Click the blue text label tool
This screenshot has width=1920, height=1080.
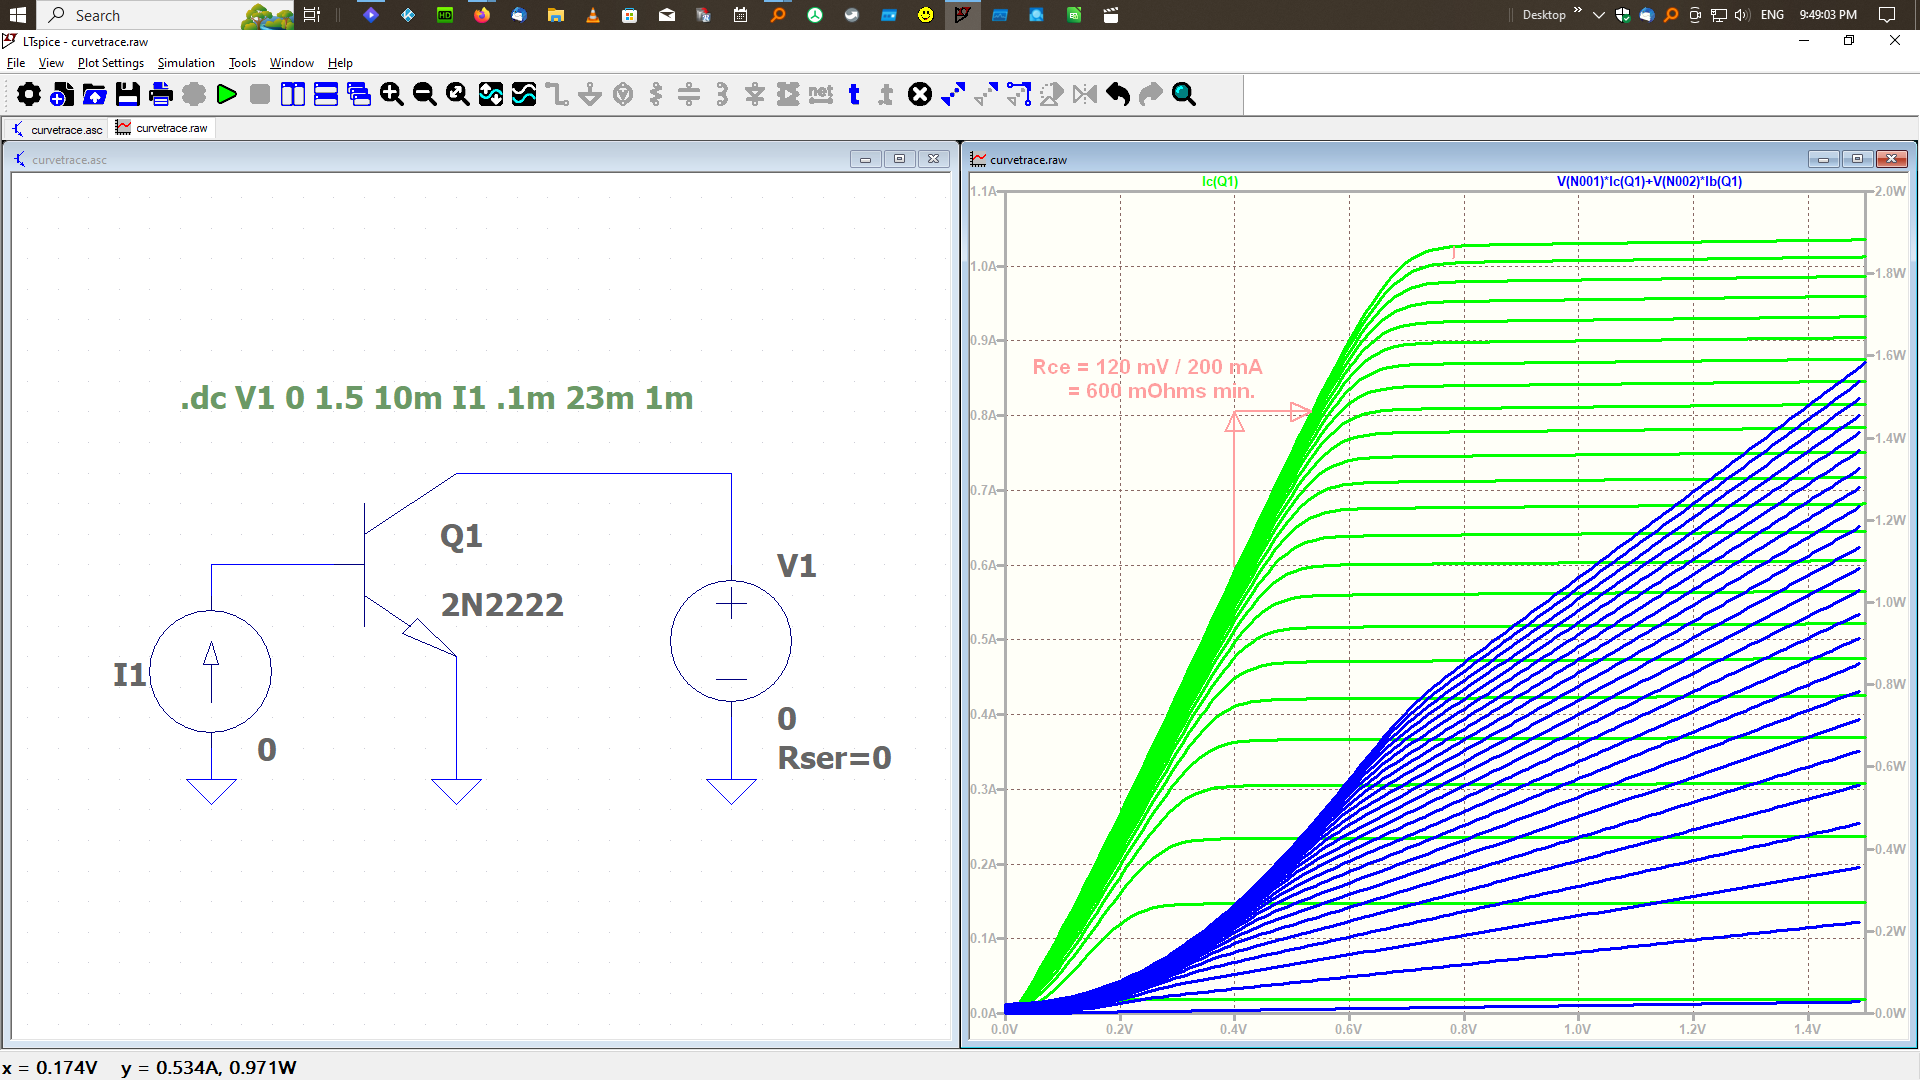pos(854,94)
